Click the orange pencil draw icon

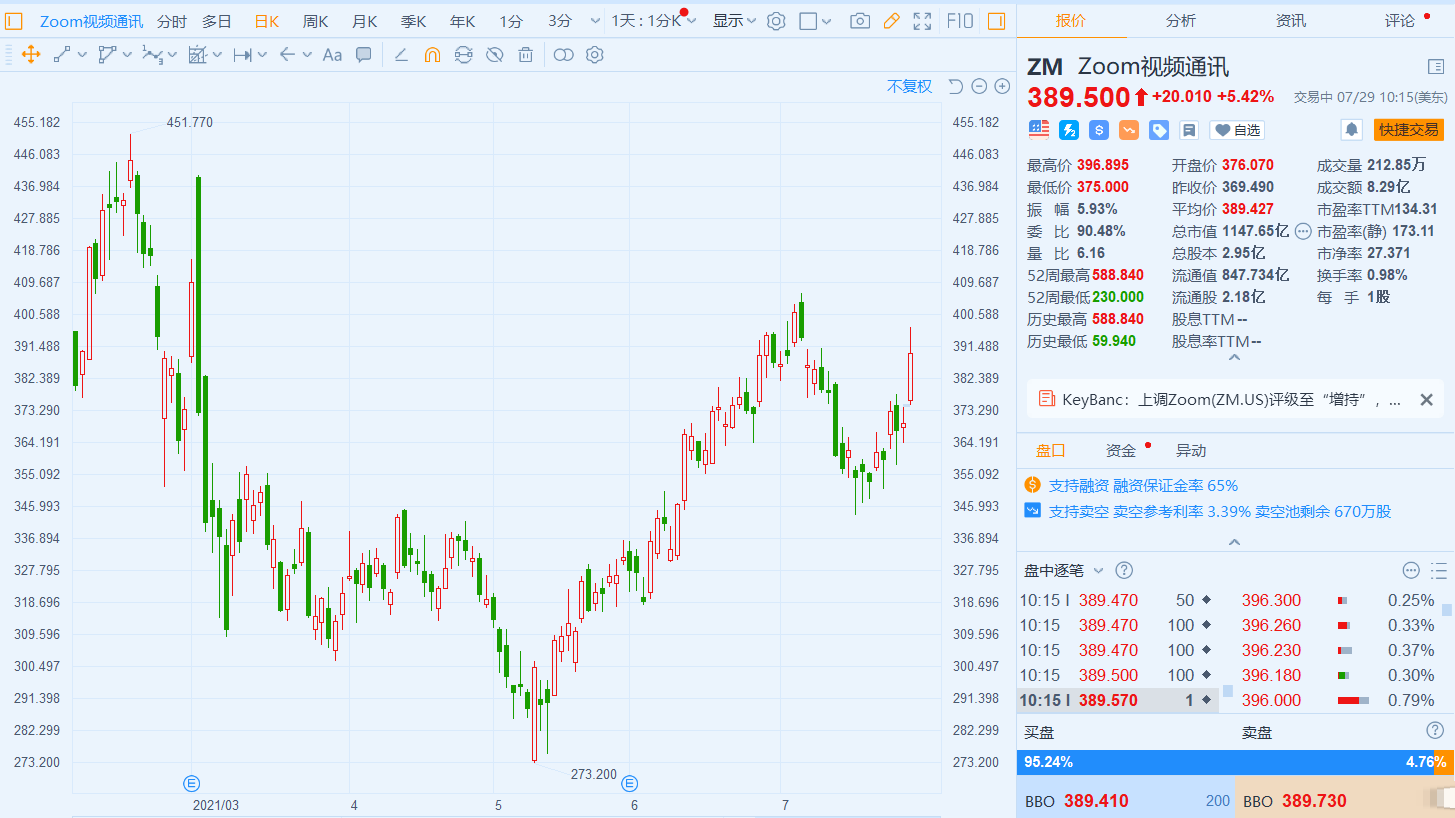tap(891, 21)
